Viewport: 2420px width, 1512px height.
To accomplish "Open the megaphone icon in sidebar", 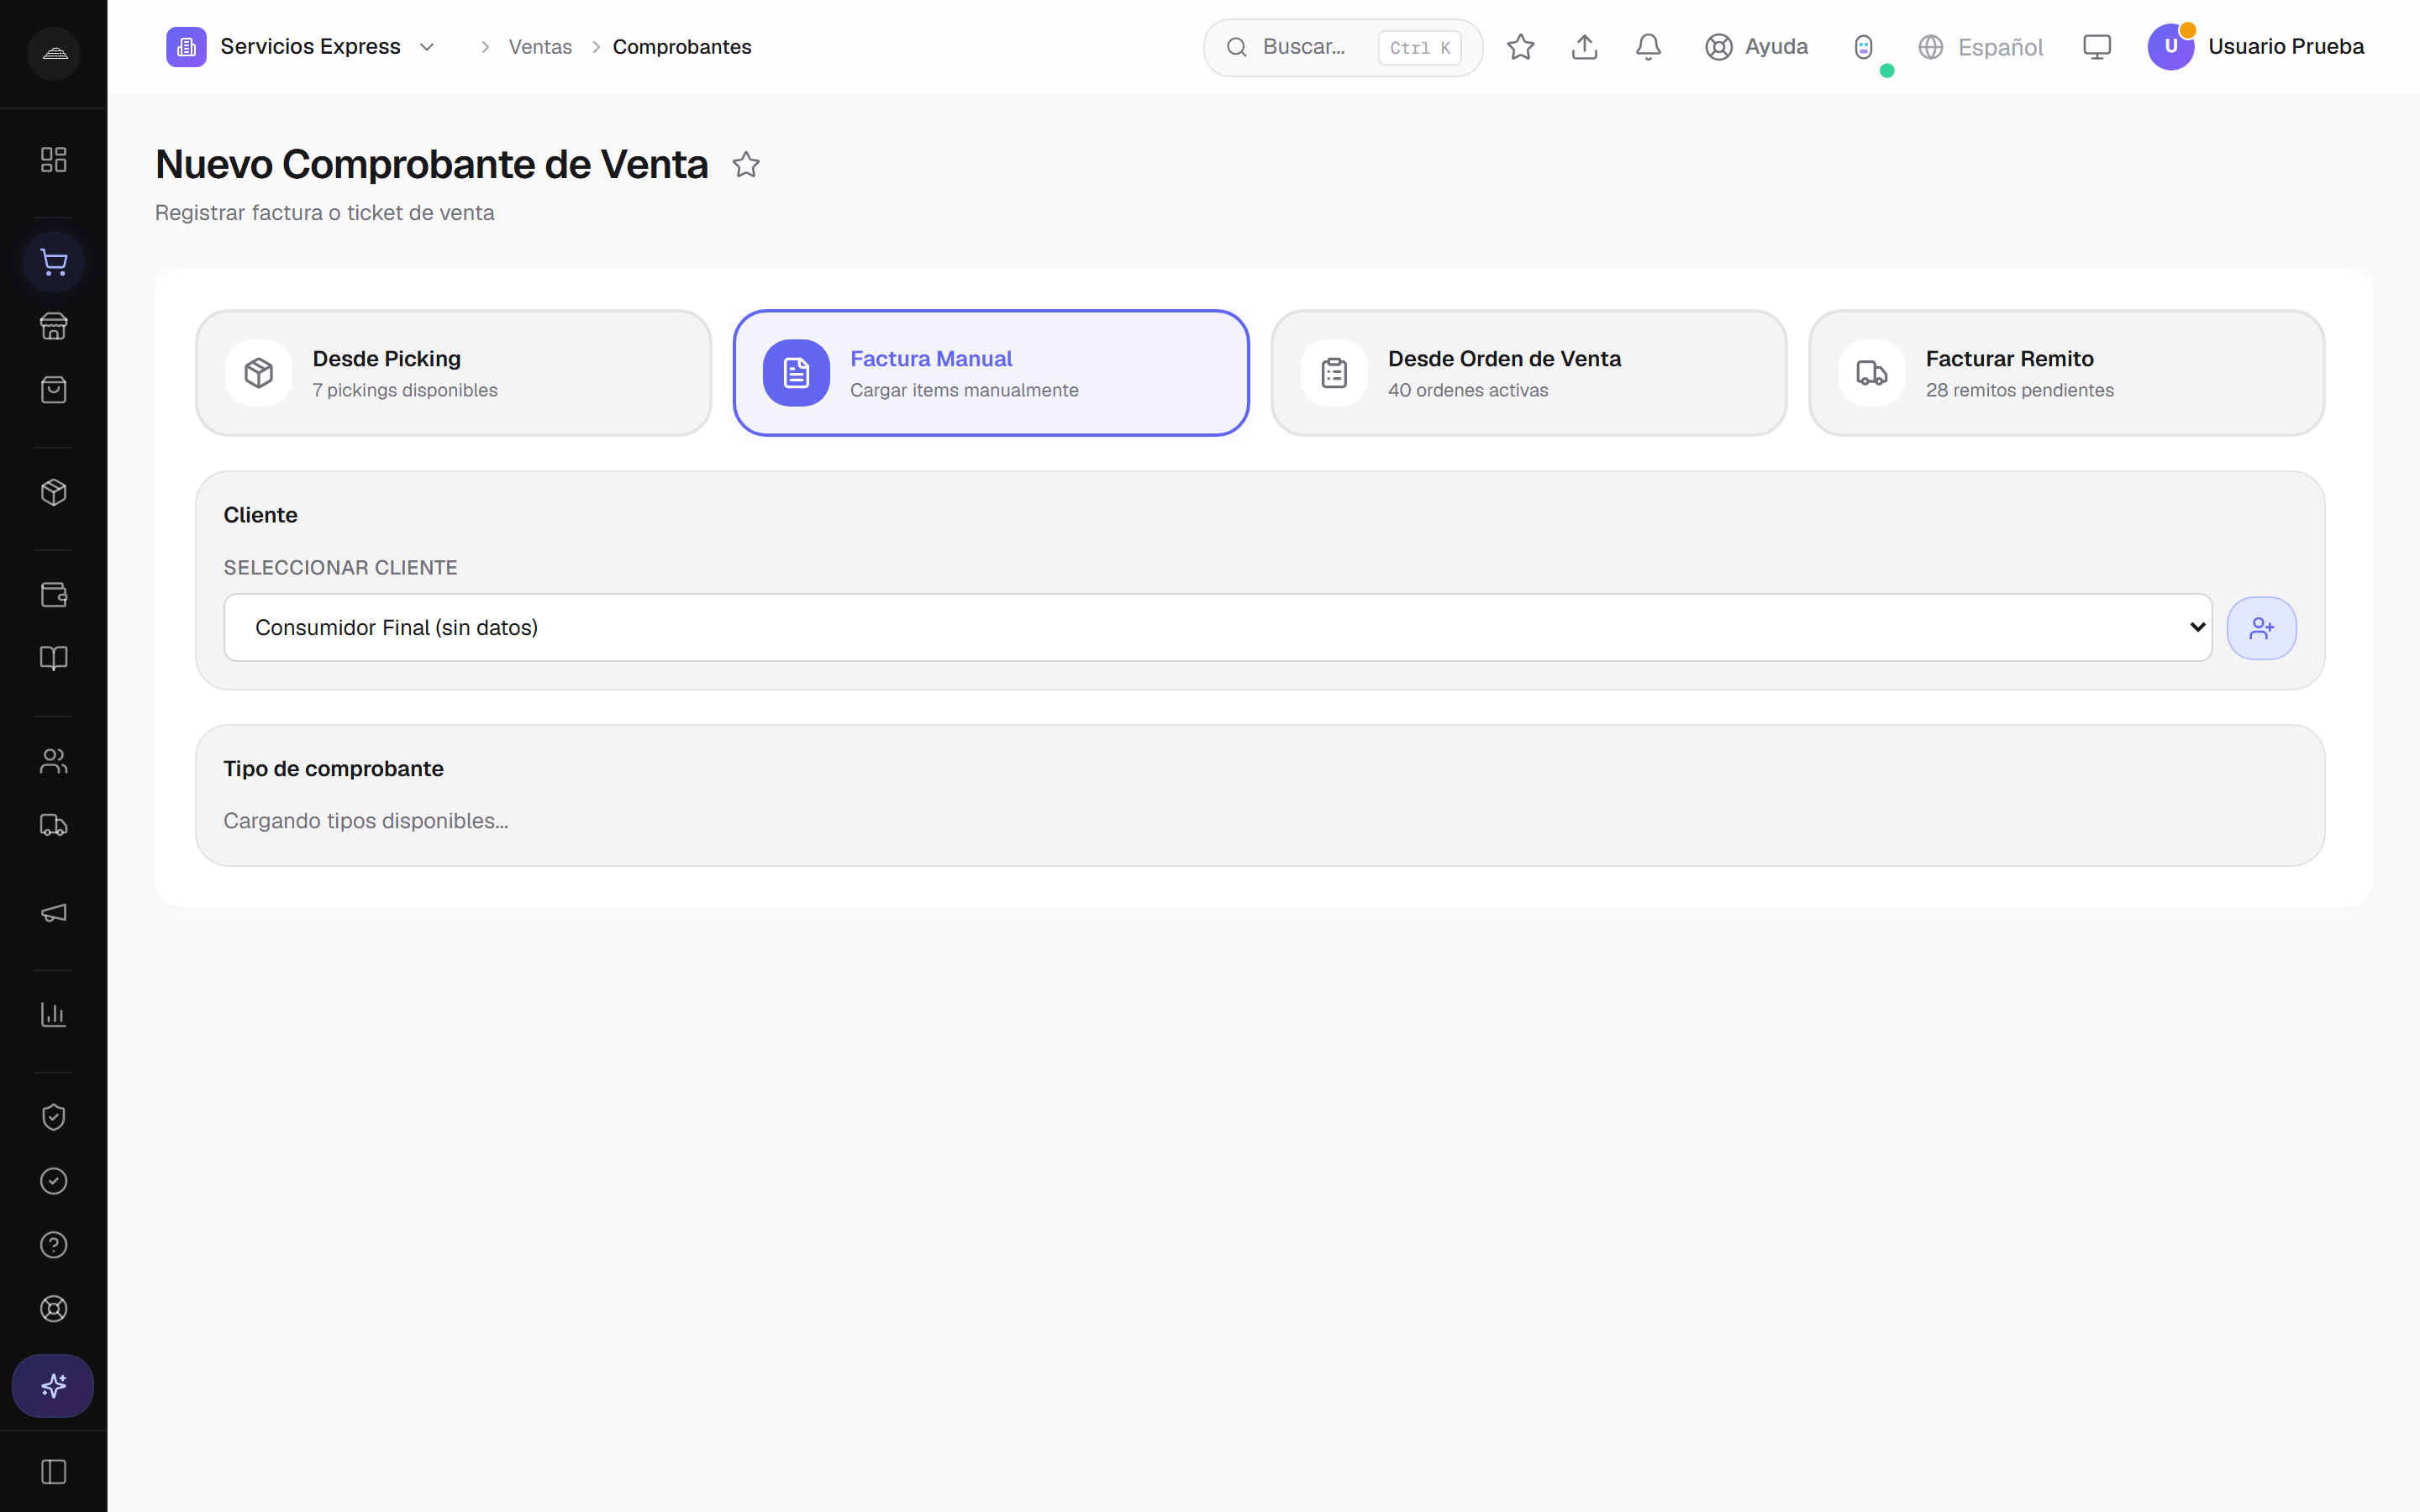I will 53,912.
